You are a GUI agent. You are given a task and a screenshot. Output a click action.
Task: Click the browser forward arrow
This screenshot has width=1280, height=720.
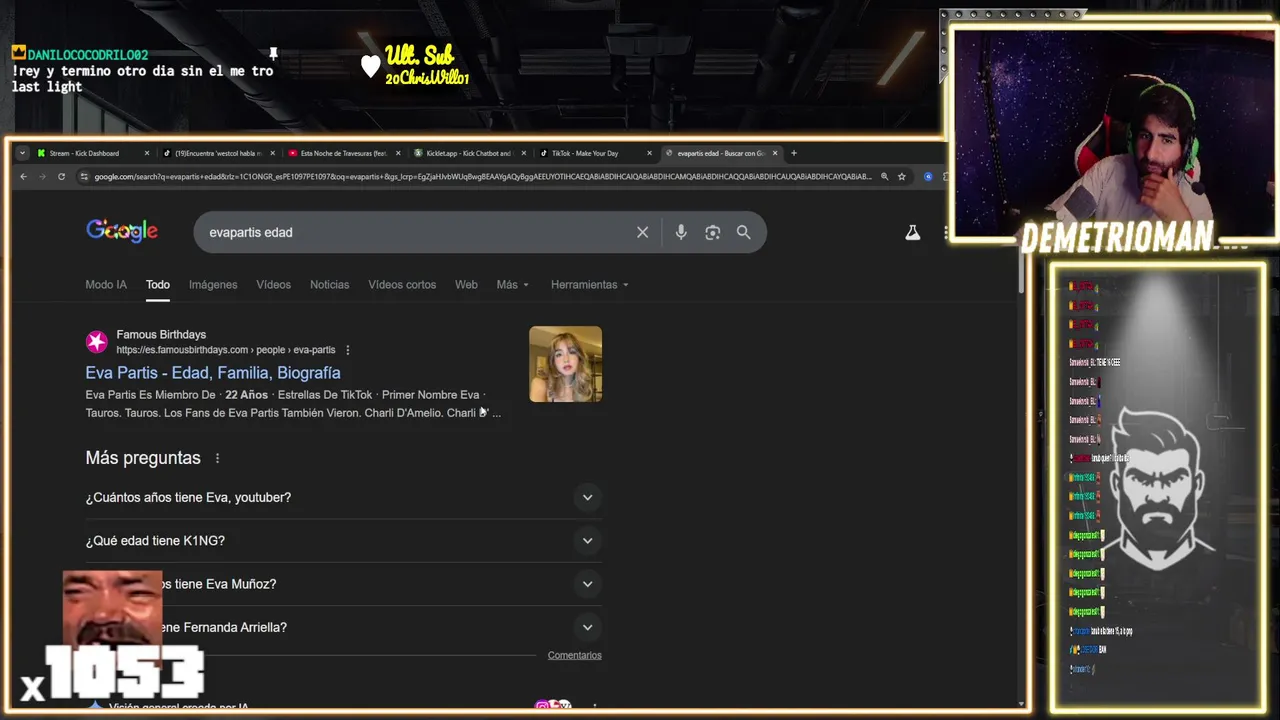click(x=42, y=177)
